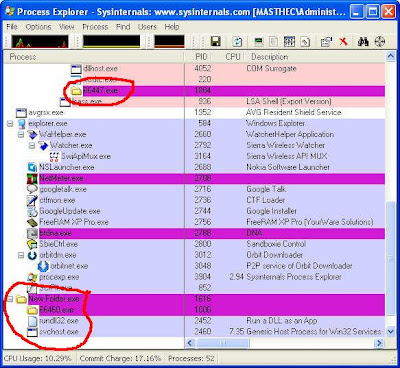
Task: Collapse the Watcher.exe tree node
Action: click(x=32, y=146)
